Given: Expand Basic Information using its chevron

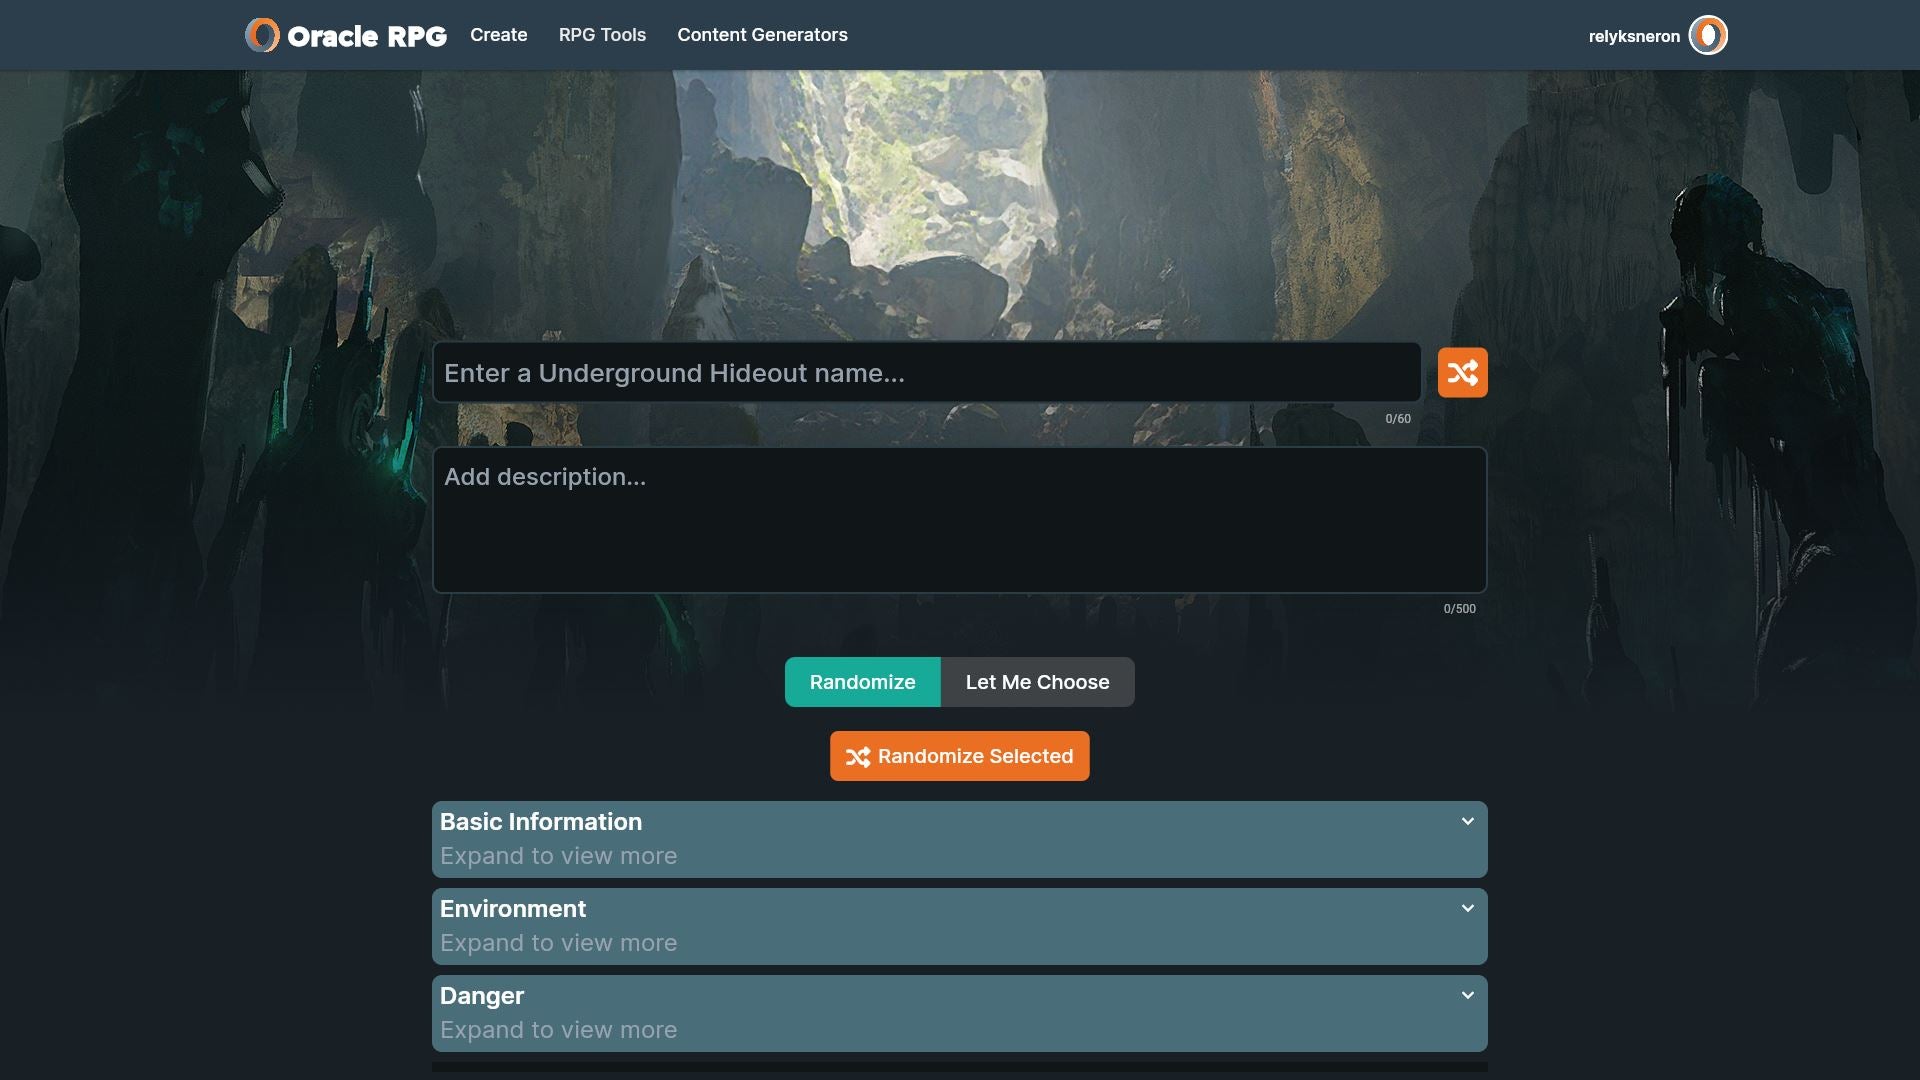Looking at the screenshot, I should (x=1467, y=822).
